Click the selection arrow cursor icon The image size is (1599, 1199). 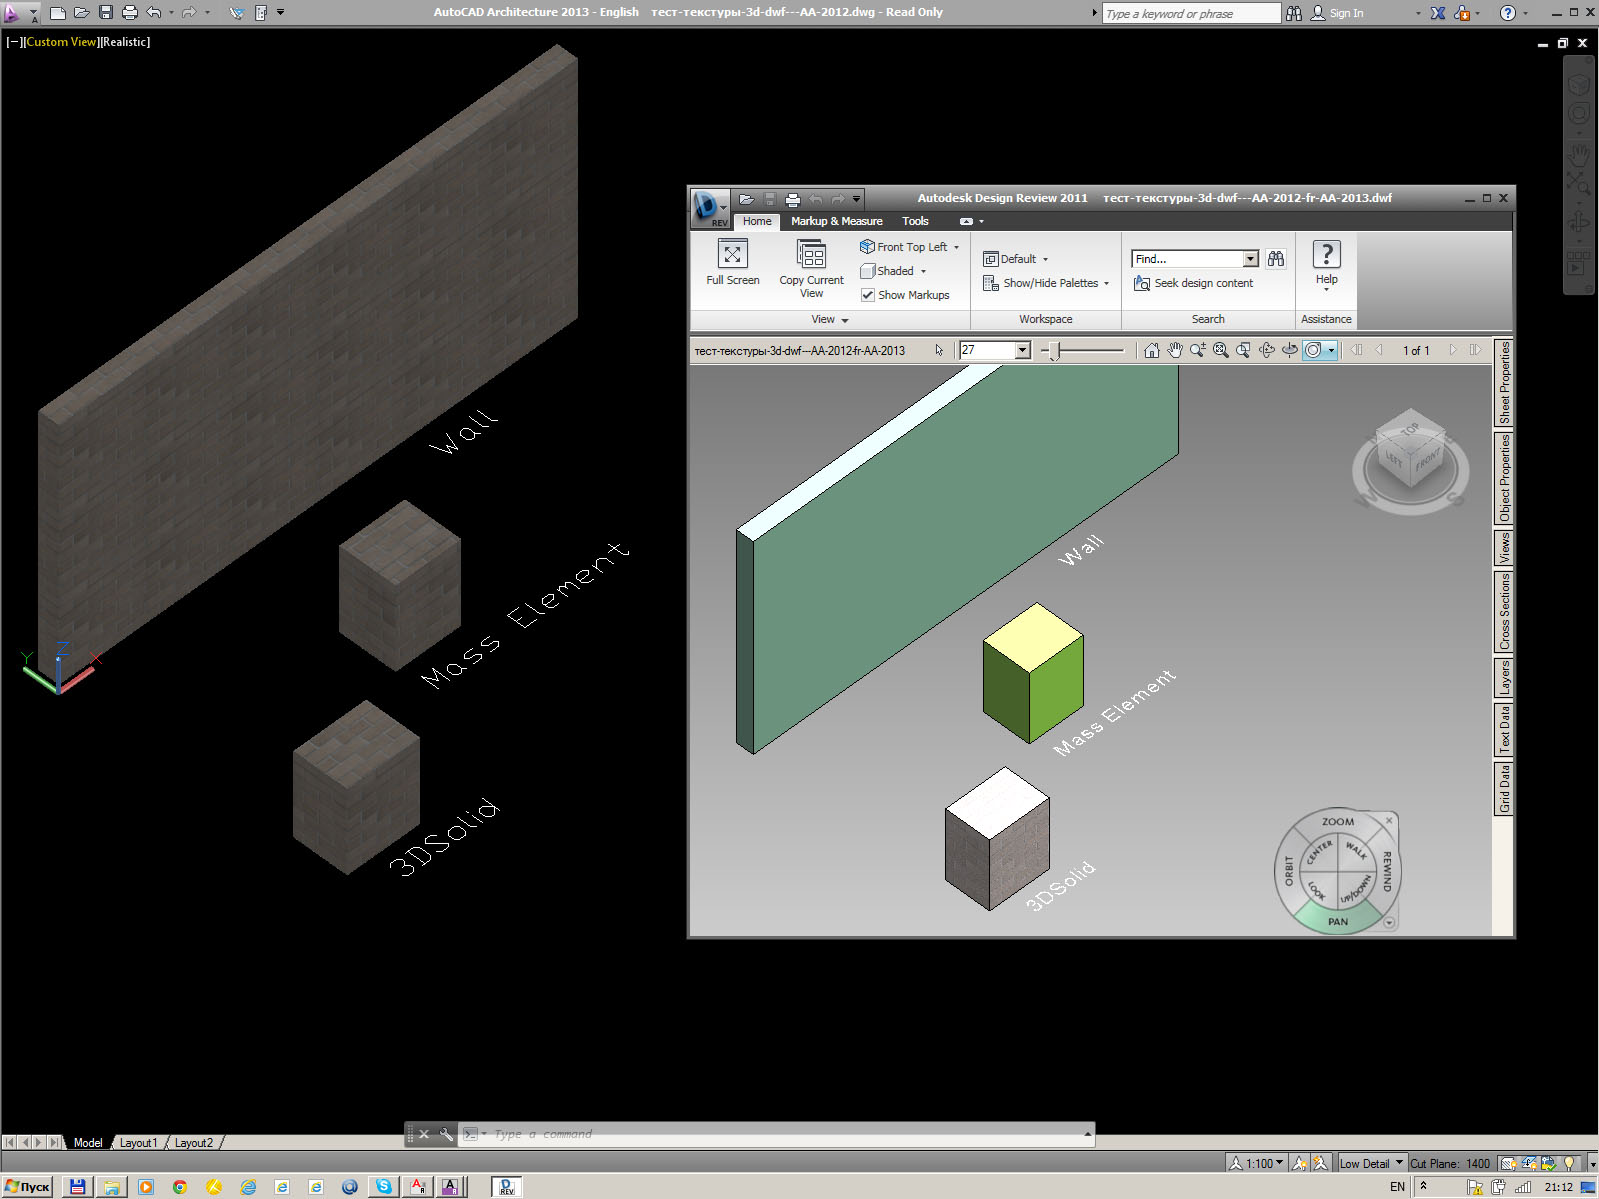pos(939,350)
